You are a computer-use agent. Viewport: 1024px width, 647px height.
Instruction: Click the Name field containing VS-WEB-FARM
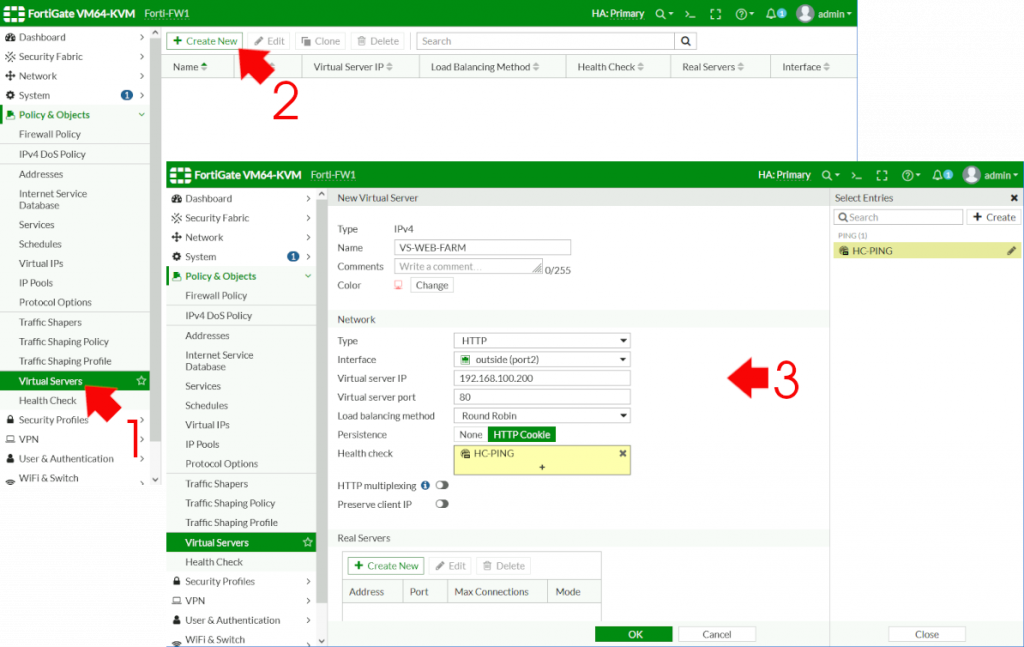click(x=482, y=247)
